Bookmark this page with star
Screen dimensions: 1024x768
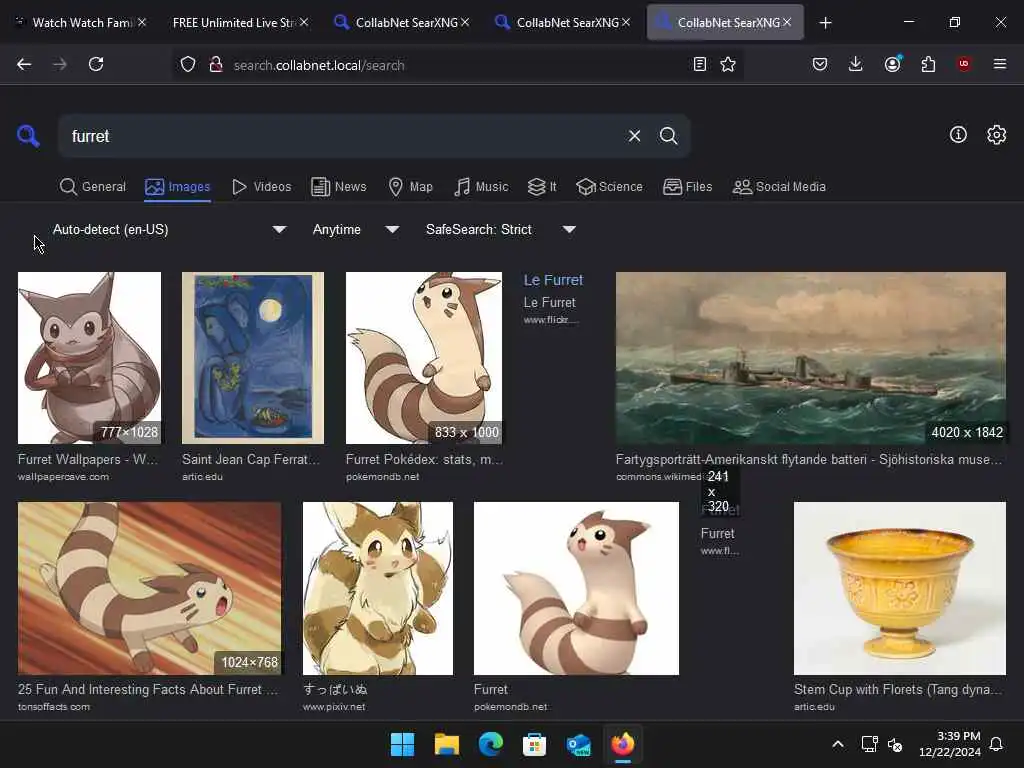coord(728,64)
